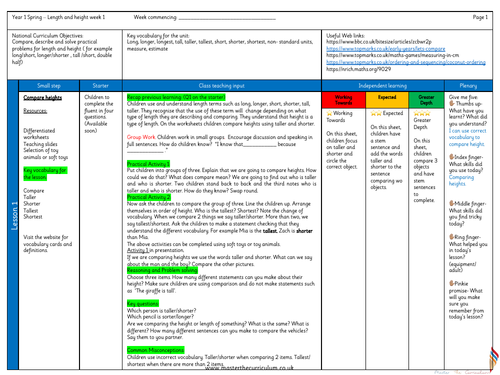The width and height of the screenshot is (500, 375).
Task: Click the Middle finger hand icon
Action: click(x=452, y=203)
